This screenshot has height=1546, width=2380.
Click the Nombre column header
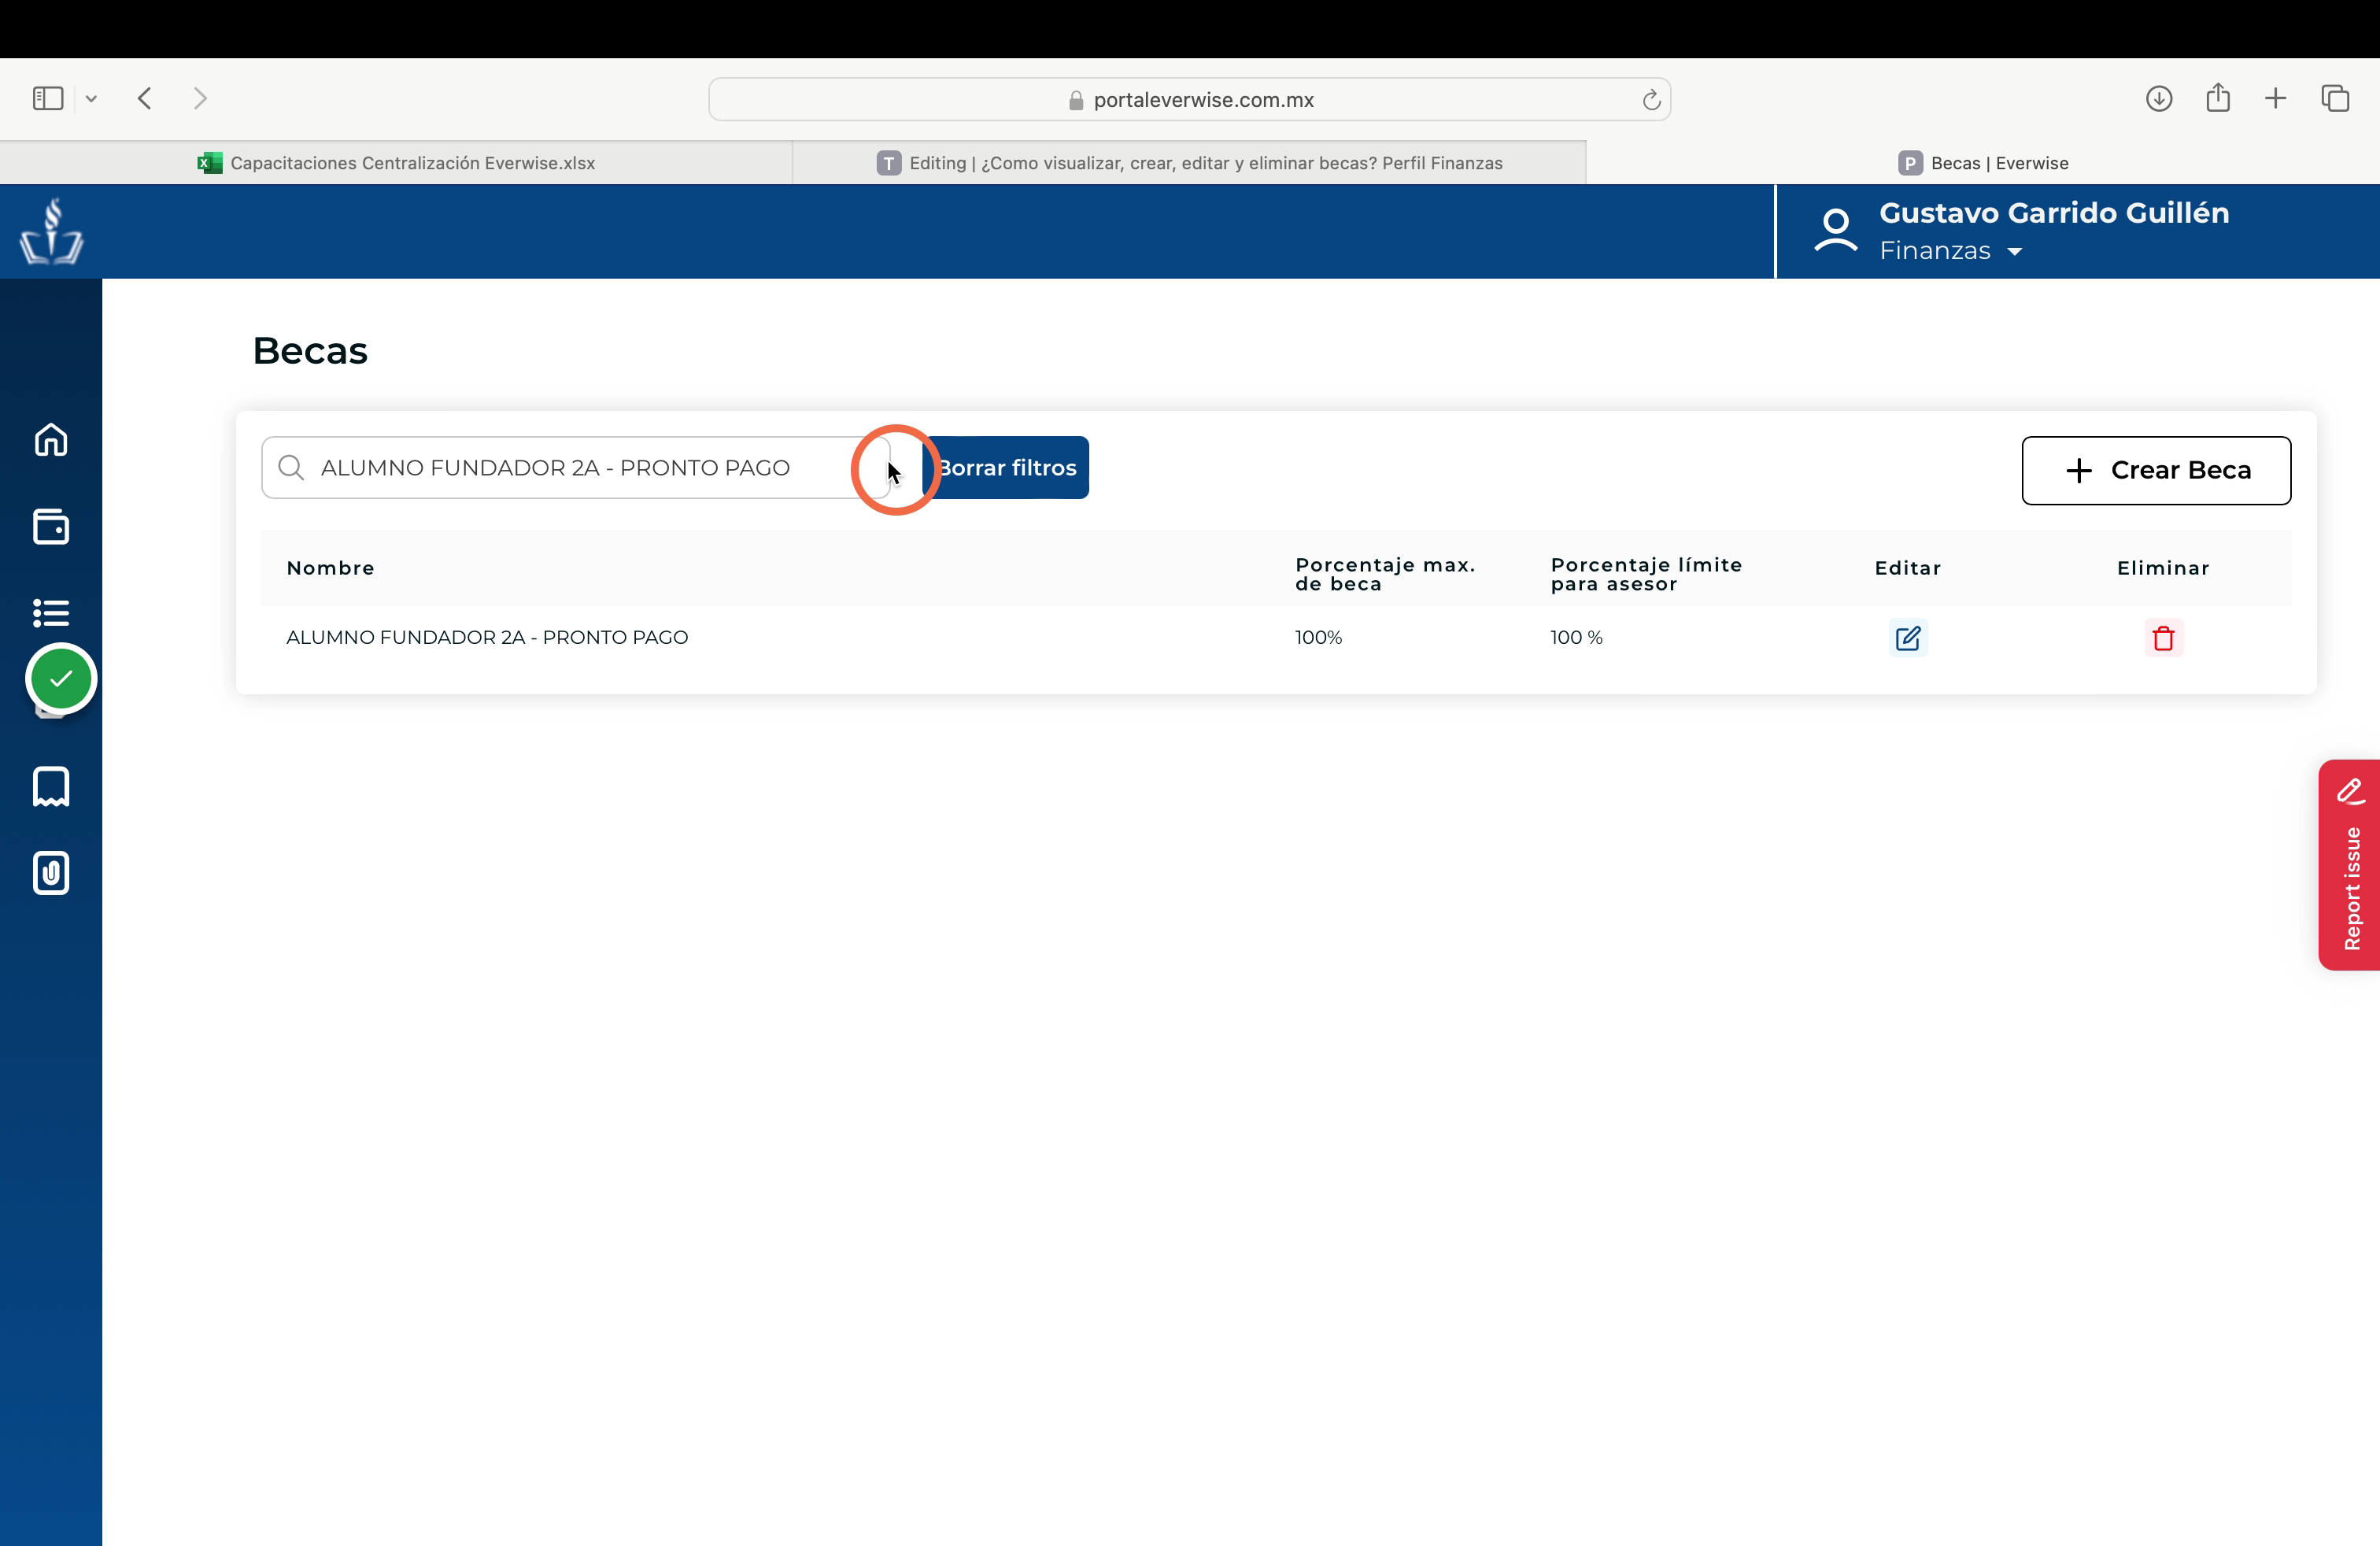pyautogui.click(x=330, y=568)
